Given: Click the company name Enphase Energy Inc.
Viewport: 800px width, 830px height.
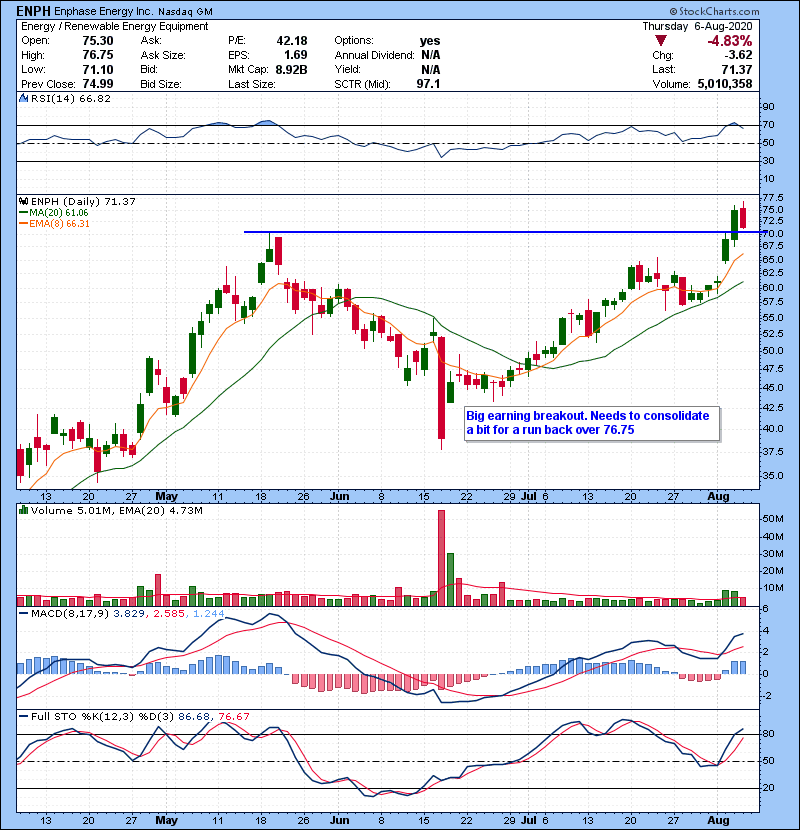Looking at the screenshot, I should (x=103, y=11).
